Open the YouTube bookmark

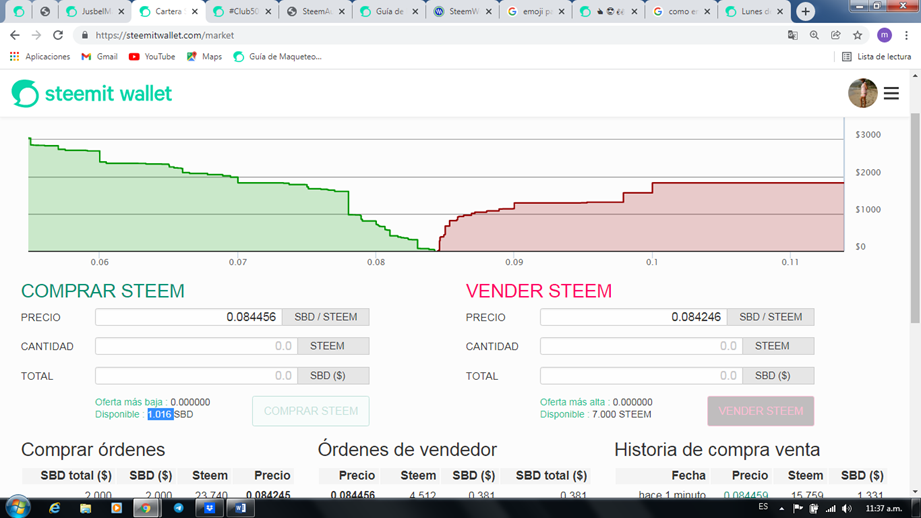pyautogui.click(x=152, y=56)
